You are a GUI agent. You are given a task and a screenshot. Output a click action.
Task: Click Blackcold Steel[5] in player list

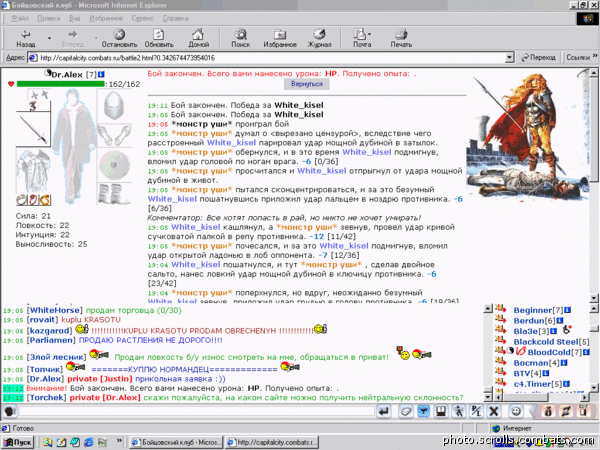point(551,342)
